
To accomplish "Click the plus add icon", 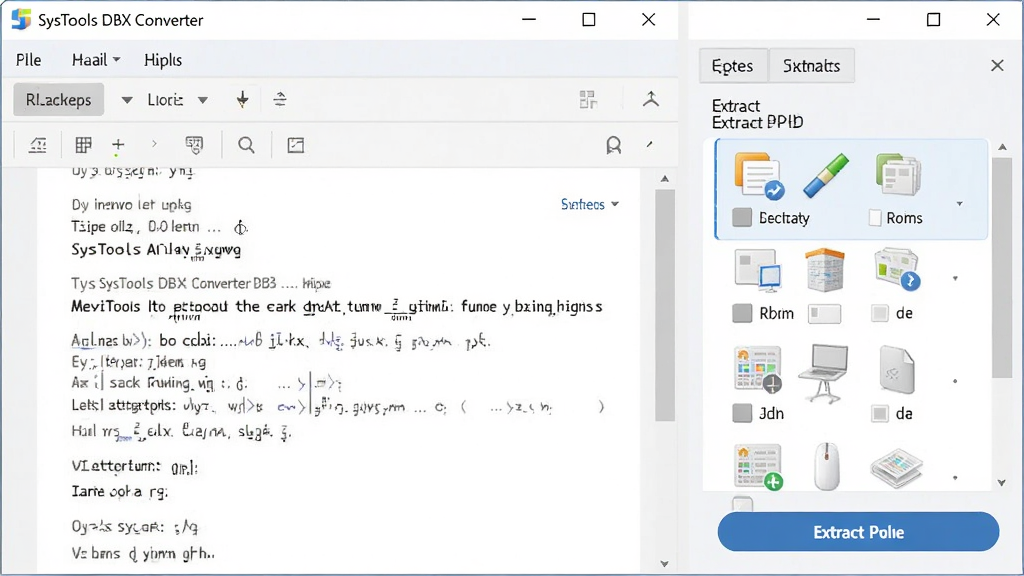I will point(118,145).
